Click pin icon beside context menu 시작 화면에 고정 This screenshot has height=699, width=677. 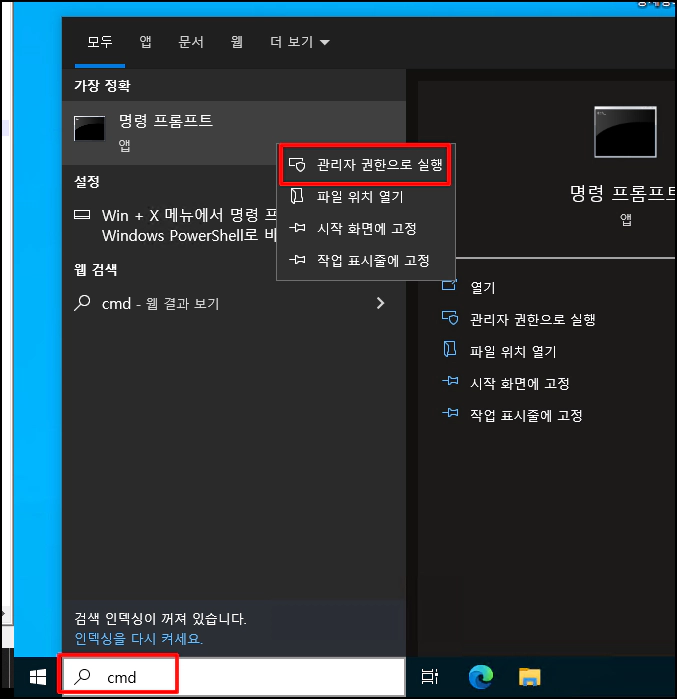tap(297, 228)
